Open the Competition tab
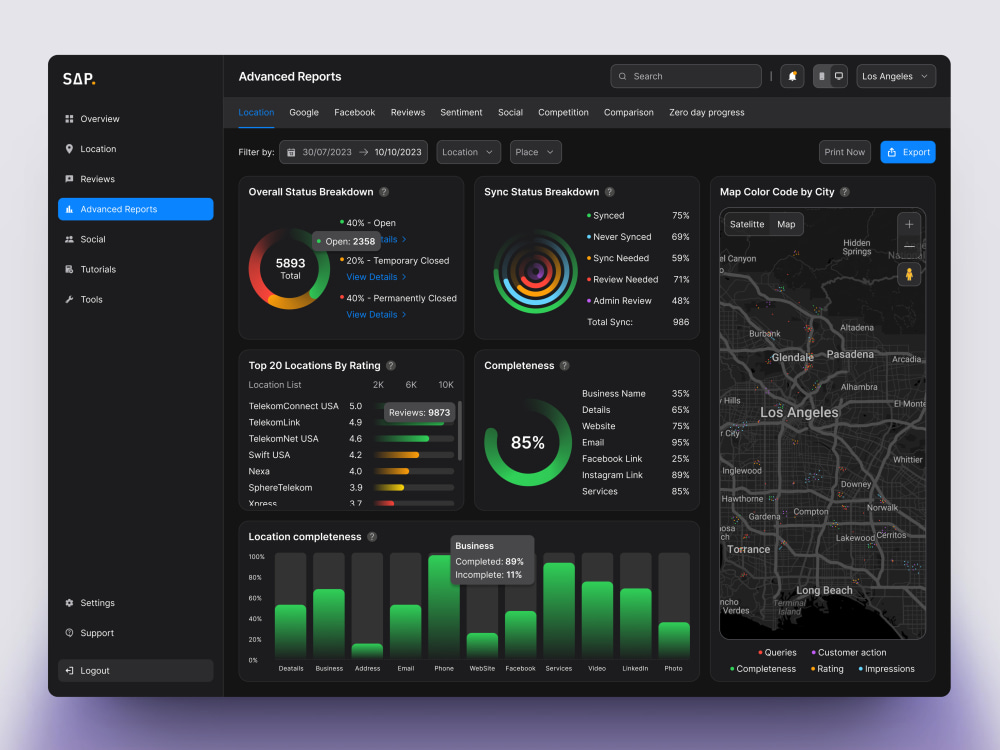The width and height of the screenshot is (1000, 750). [x=563, y=112]
